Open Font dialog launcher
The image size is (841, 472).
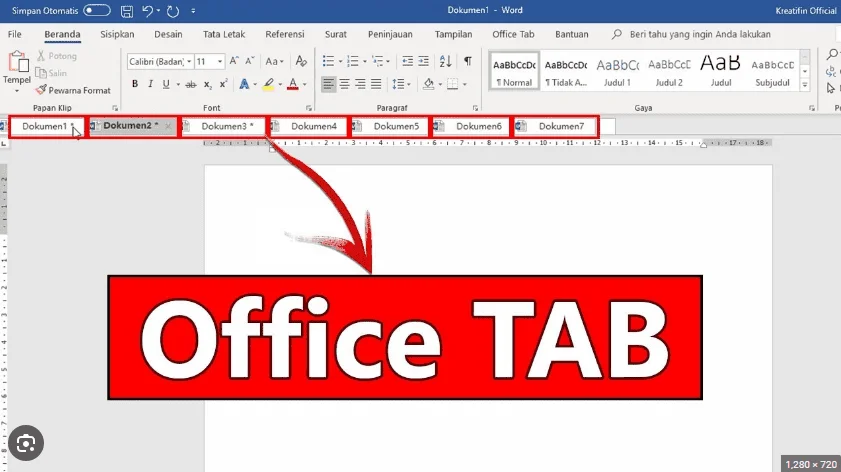pyautogui.click(x=309, y=108)
